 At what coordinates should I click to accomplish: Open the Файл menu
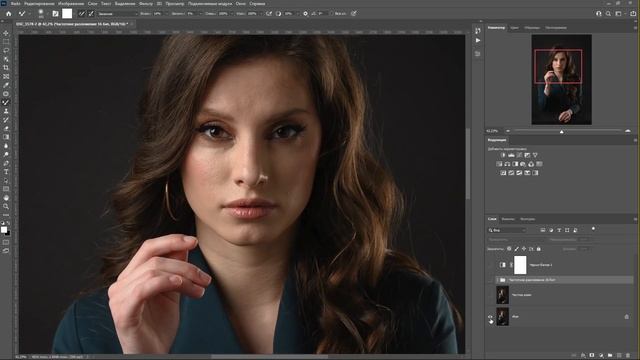point(16,4)
